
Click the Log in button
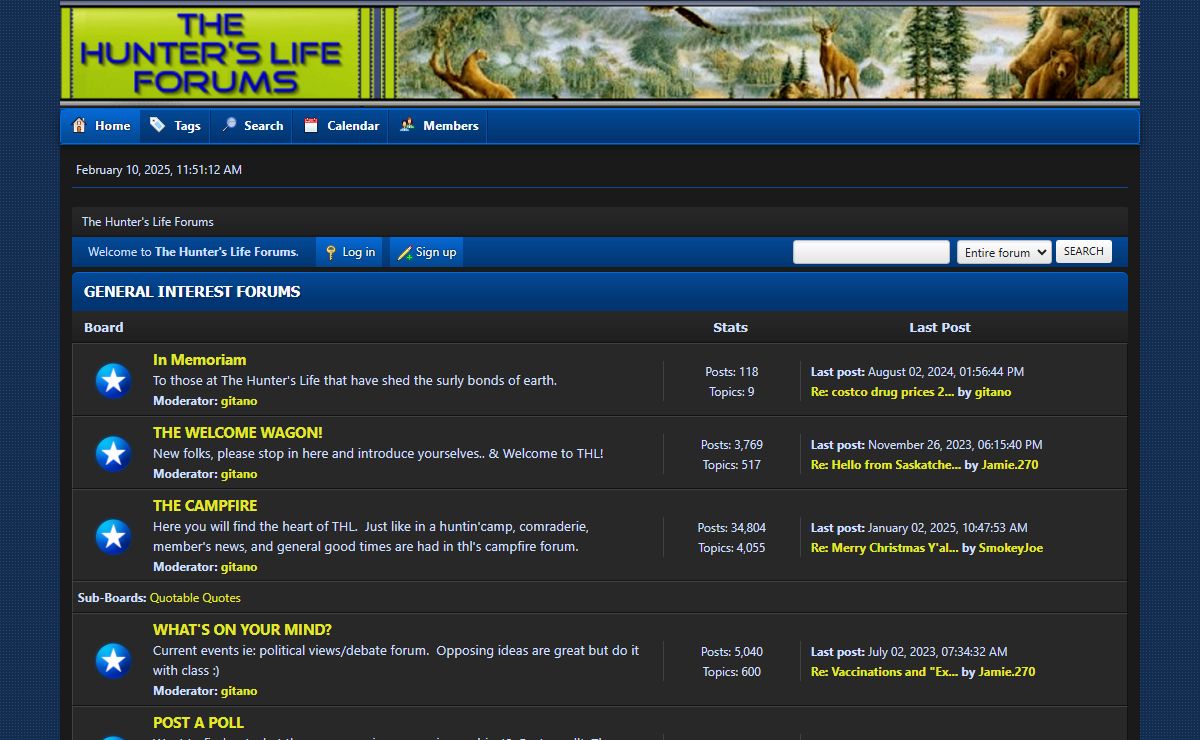(x=350, y=252)
